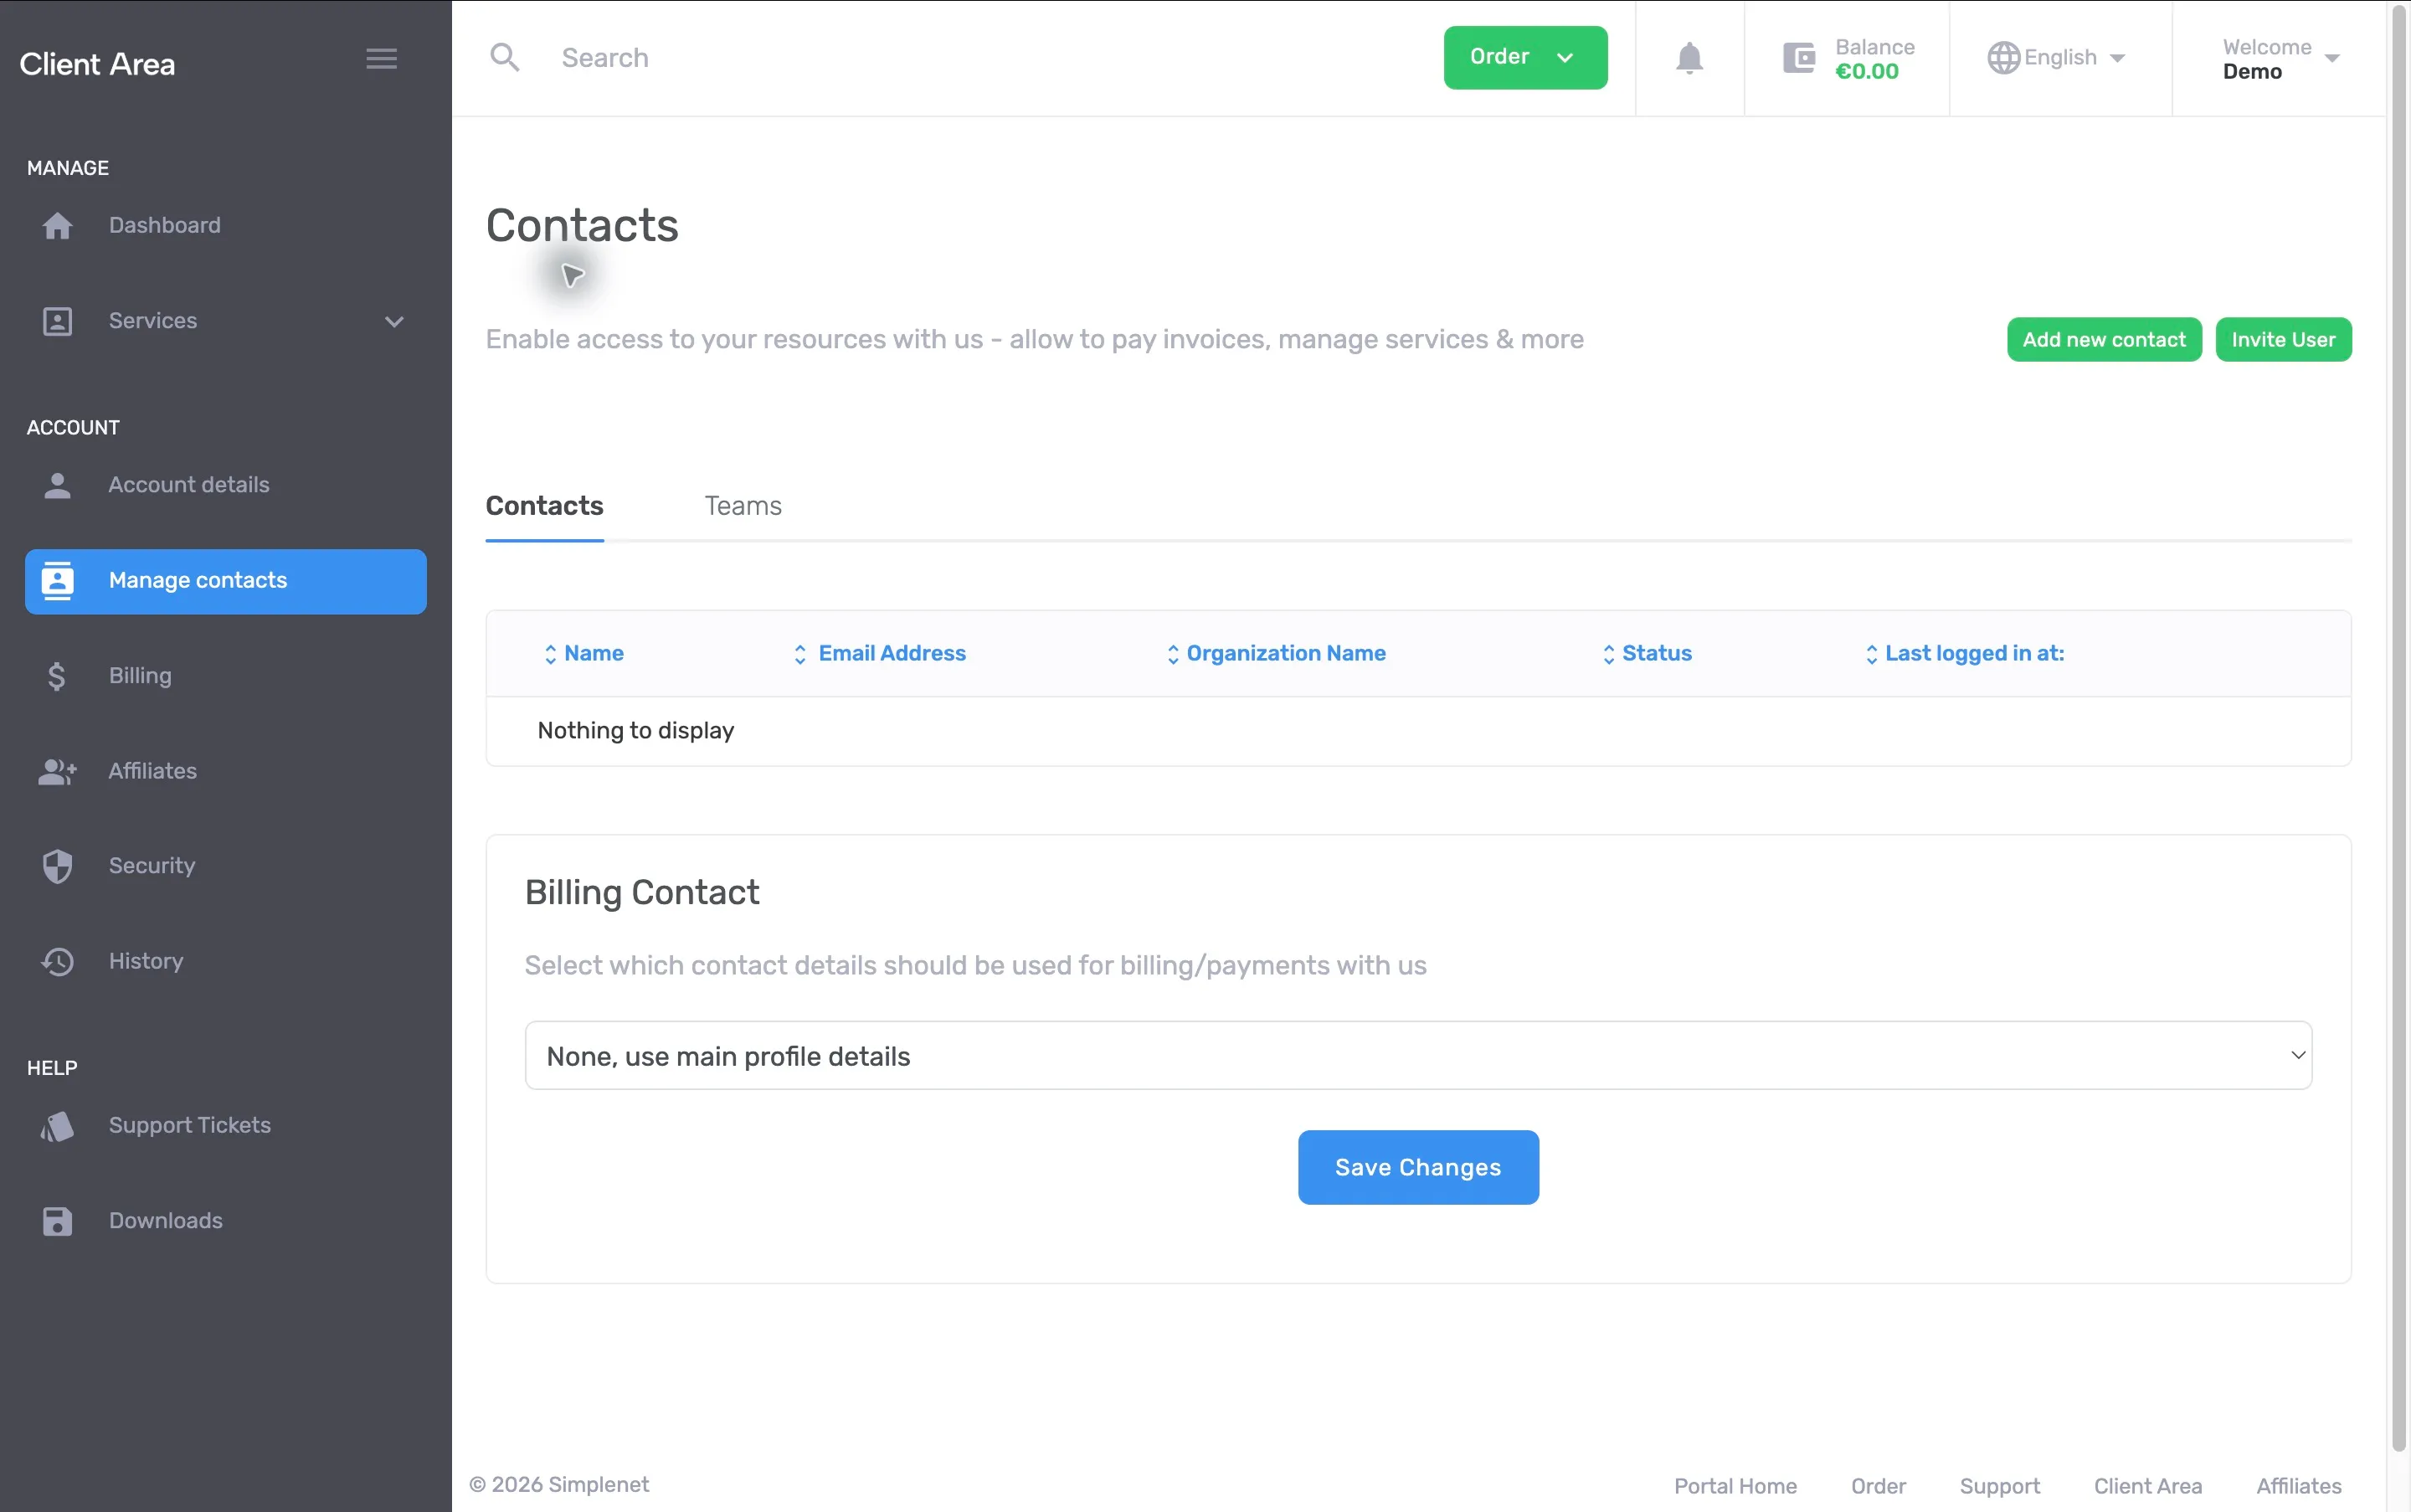
Task: Click the wallet balance icon
Action: coord(1798,58)
